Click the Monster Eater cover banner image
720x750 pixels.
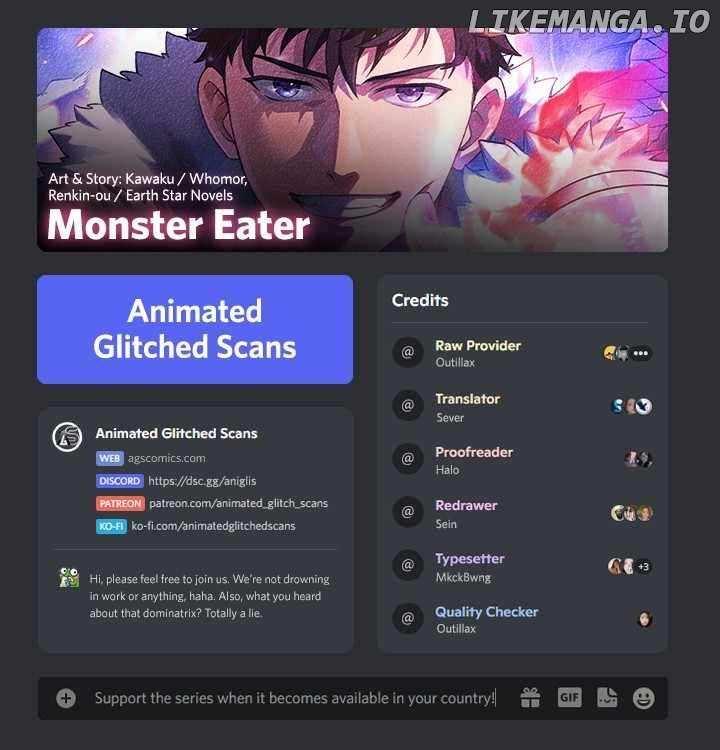pos(353,140)
